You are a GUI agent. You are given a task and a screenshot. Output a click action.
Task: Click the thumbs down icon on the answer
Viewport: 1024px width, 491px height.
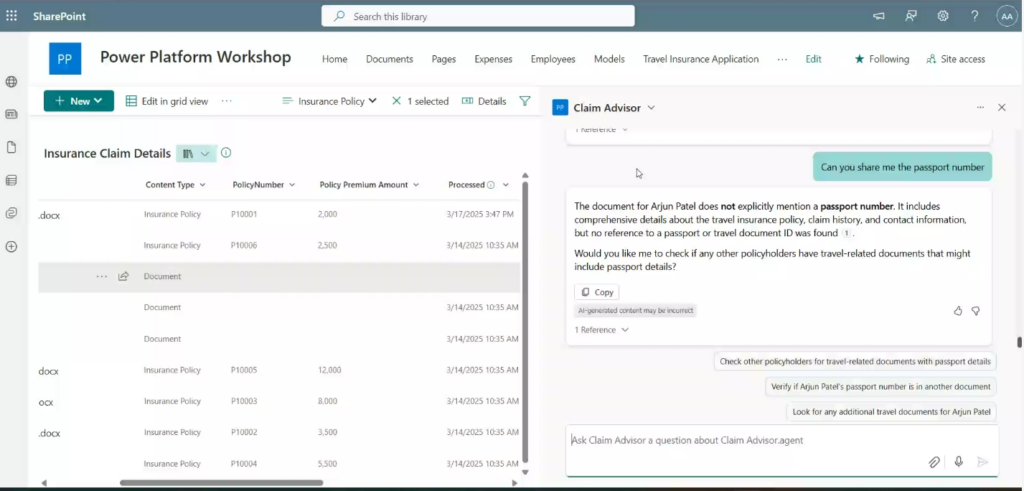click(x=976, y=311)
